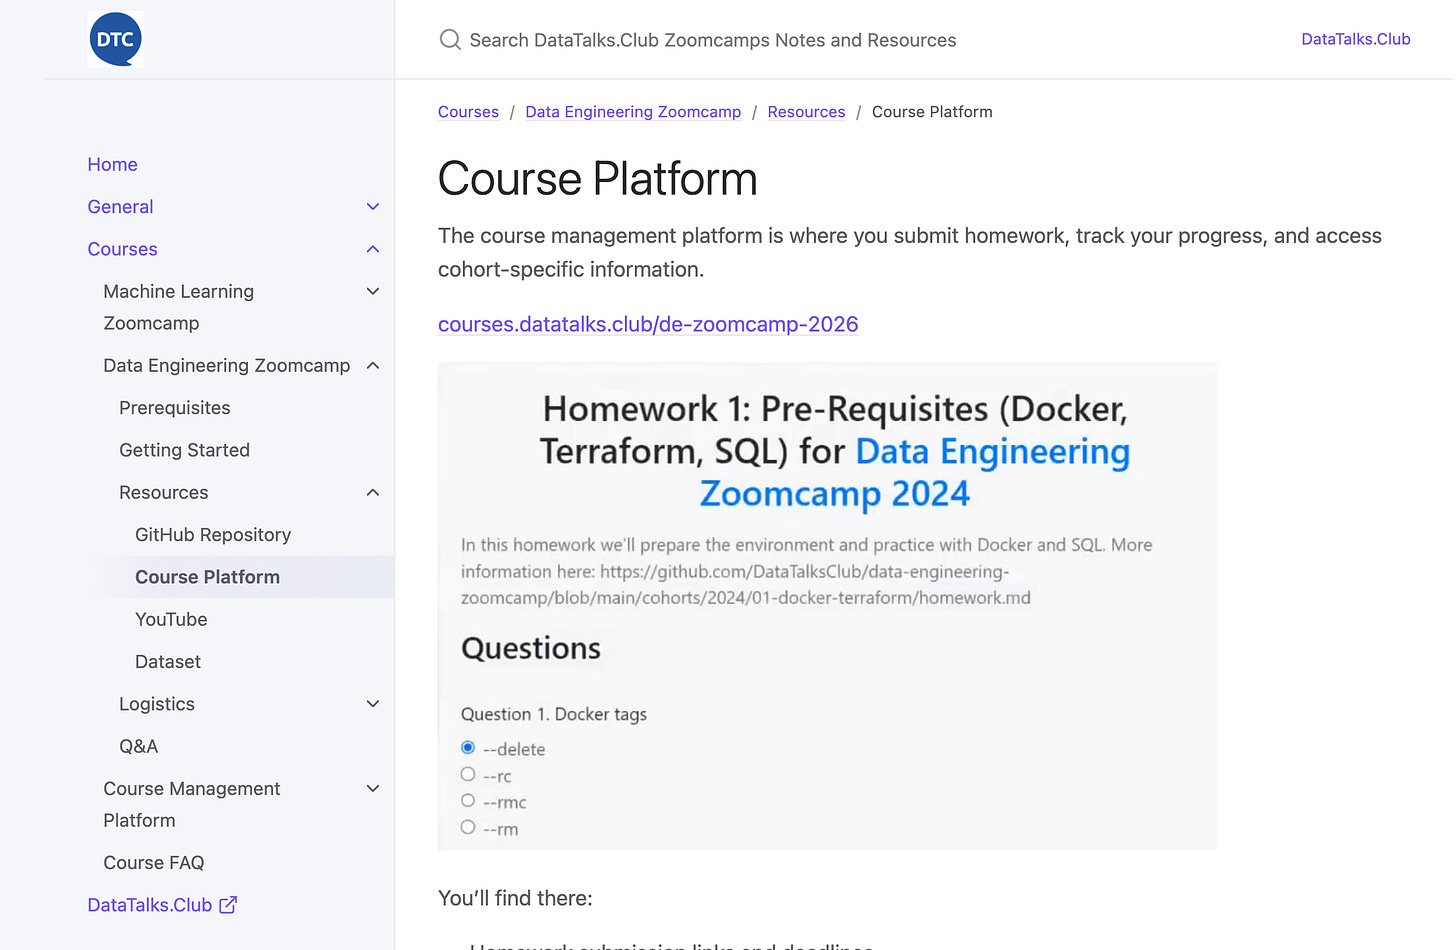Open the Home sidebar link
Viewport: 1456px width, 950px height.
pos(112,165)
